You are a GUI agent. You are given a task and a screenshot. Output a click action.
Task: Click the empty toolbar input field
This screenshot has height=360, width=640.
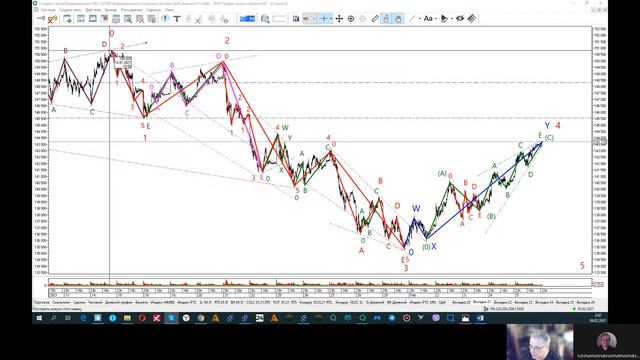279,19
